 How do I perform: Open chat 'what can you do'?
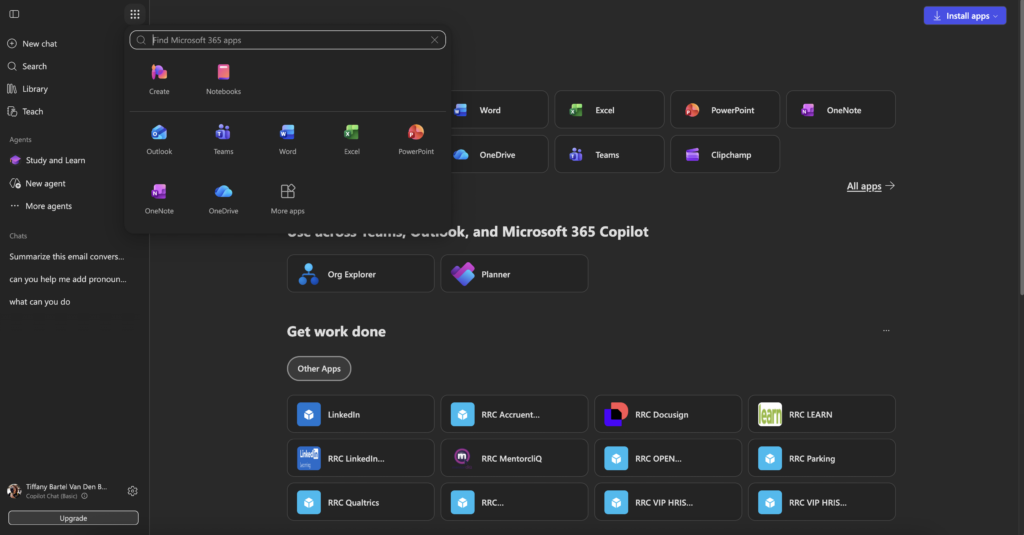click(x=40, y=302)
